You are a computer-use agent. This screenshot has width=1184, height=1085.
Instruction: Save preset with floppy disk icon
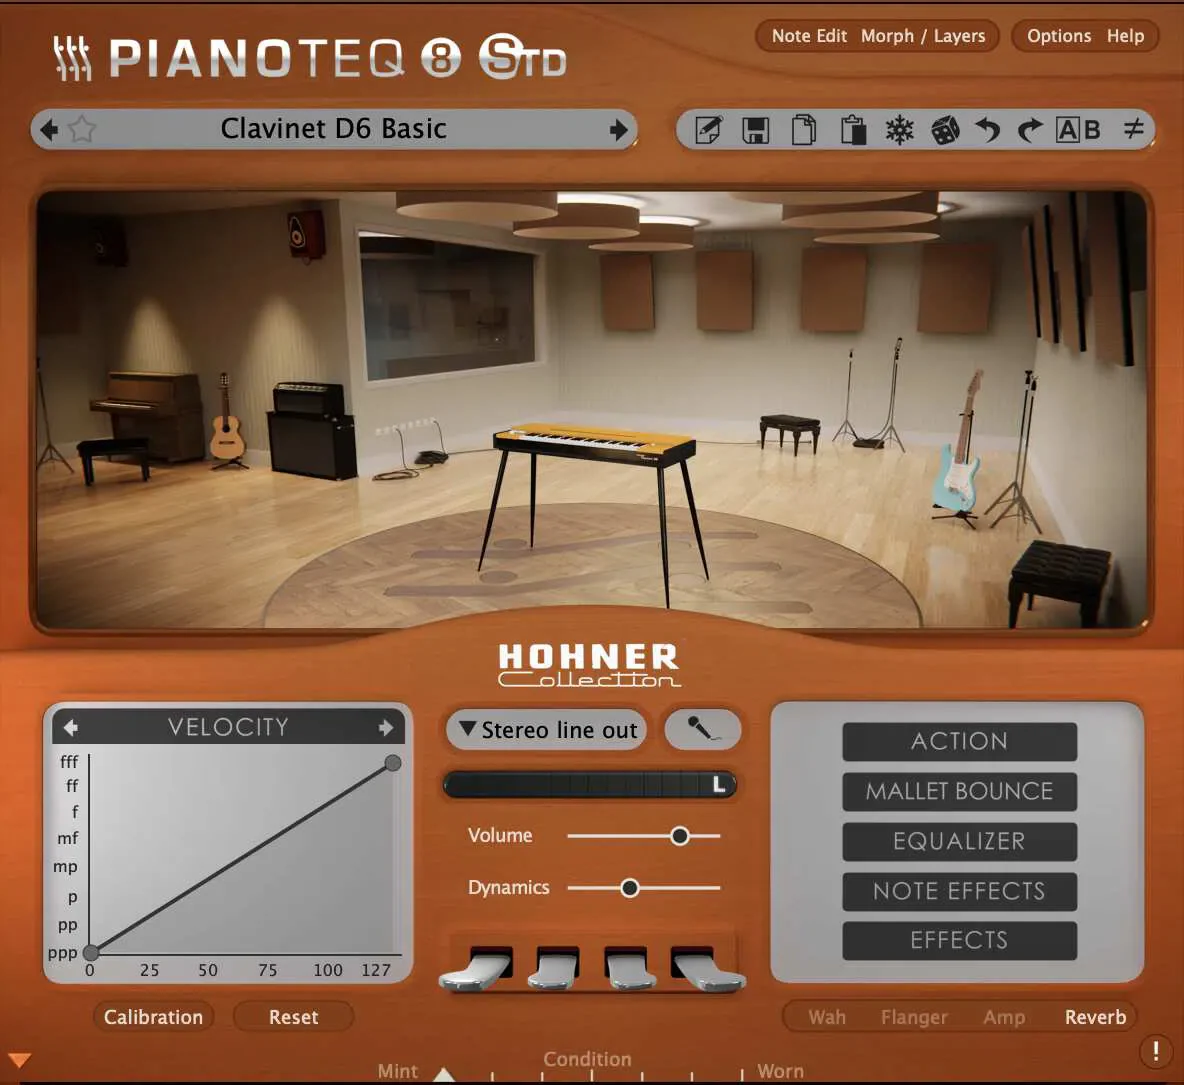coord(755,130)
